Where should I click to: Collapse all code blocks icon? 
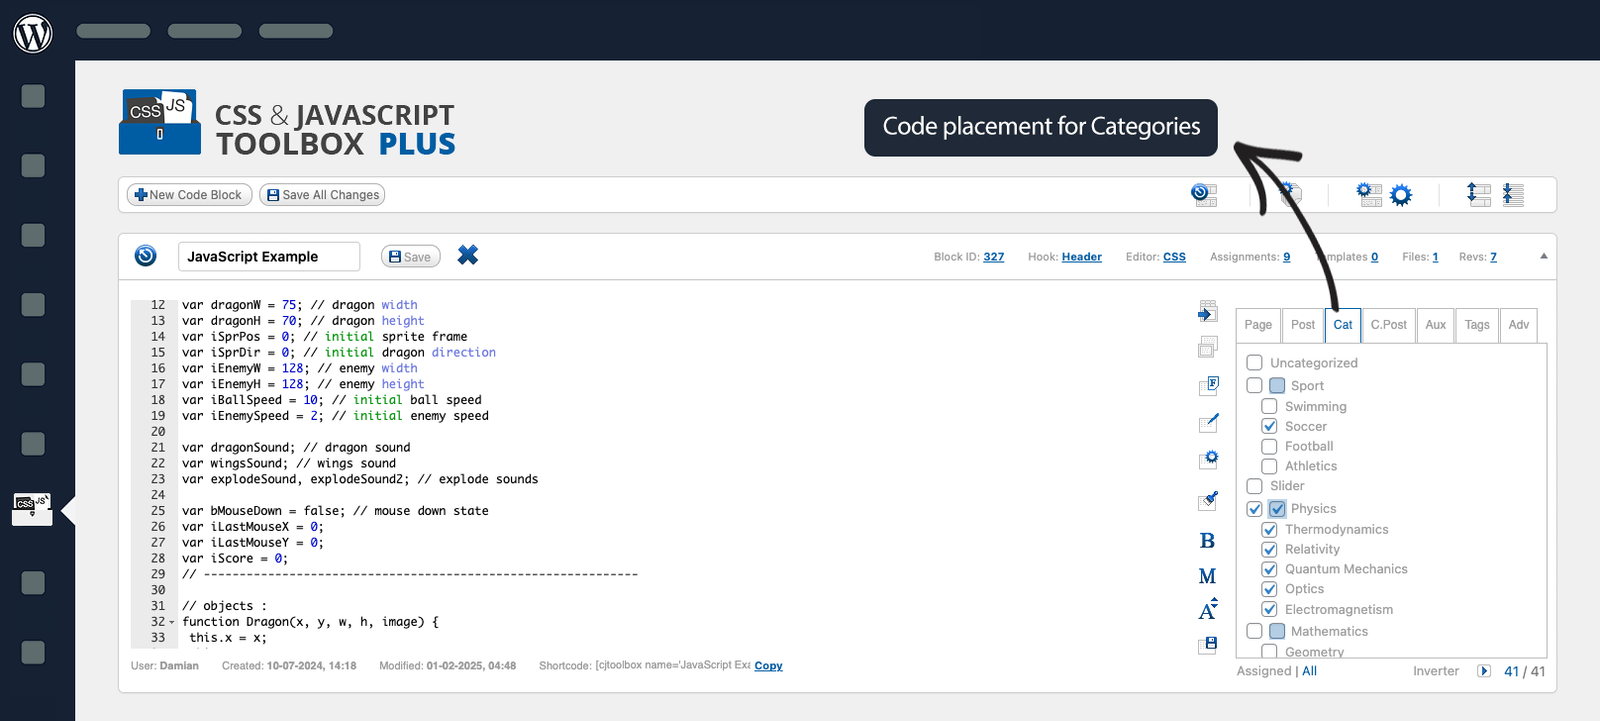click(x=1513, y=194)
